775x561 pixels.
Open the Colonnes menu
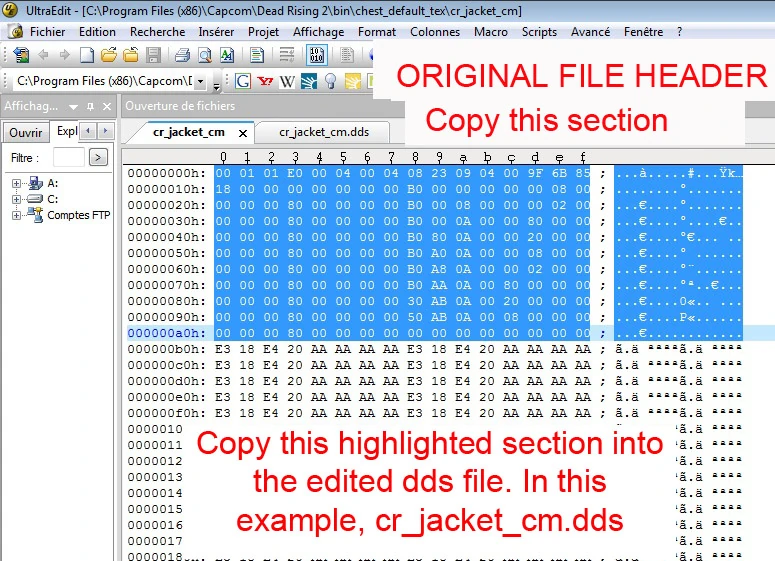coord(435,32)
